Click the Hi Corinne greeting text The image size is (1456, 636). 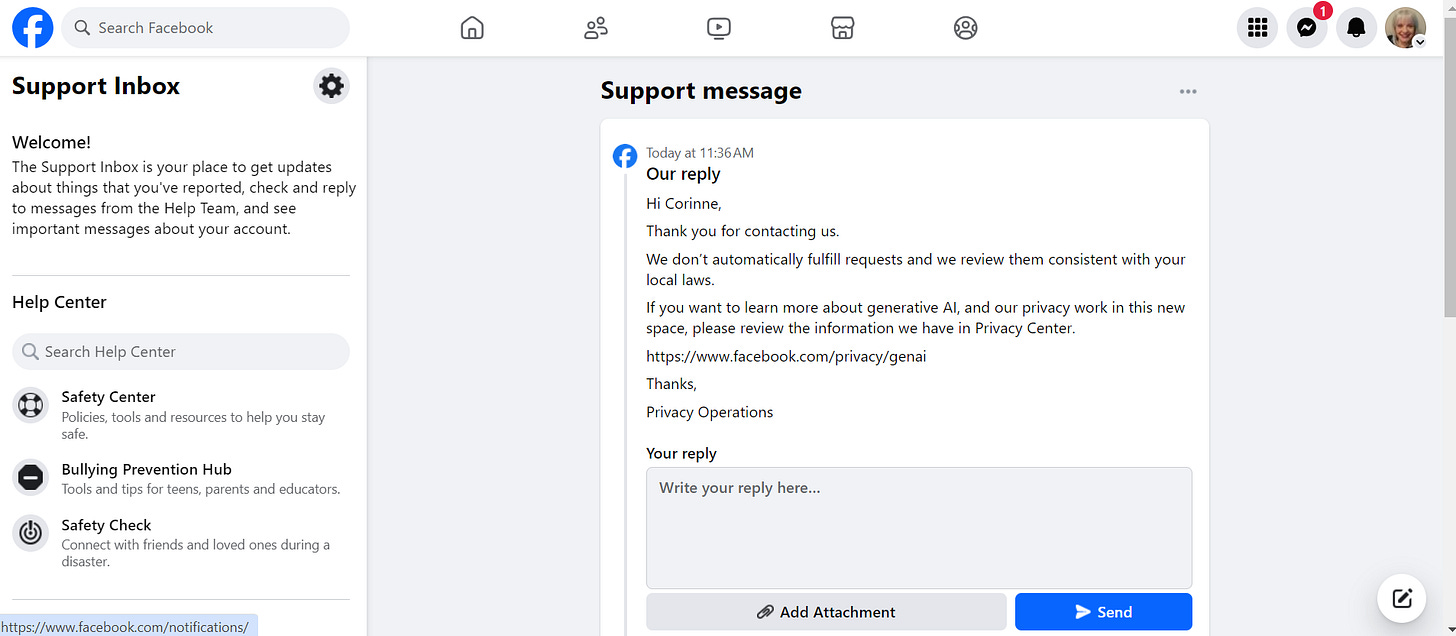pyautogui.click(x=684, y=204)
